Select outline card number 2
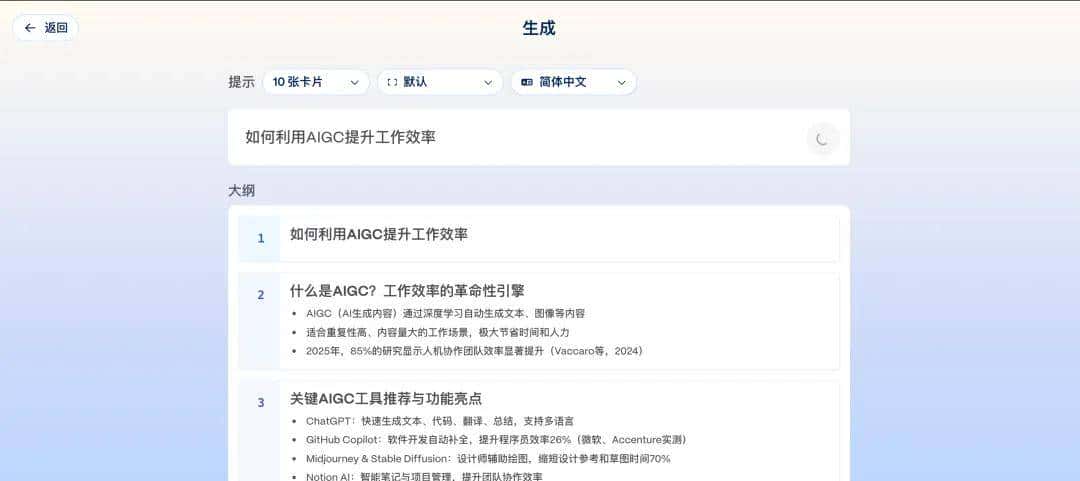The image size is (1080, 481). [x=260, y=295]
